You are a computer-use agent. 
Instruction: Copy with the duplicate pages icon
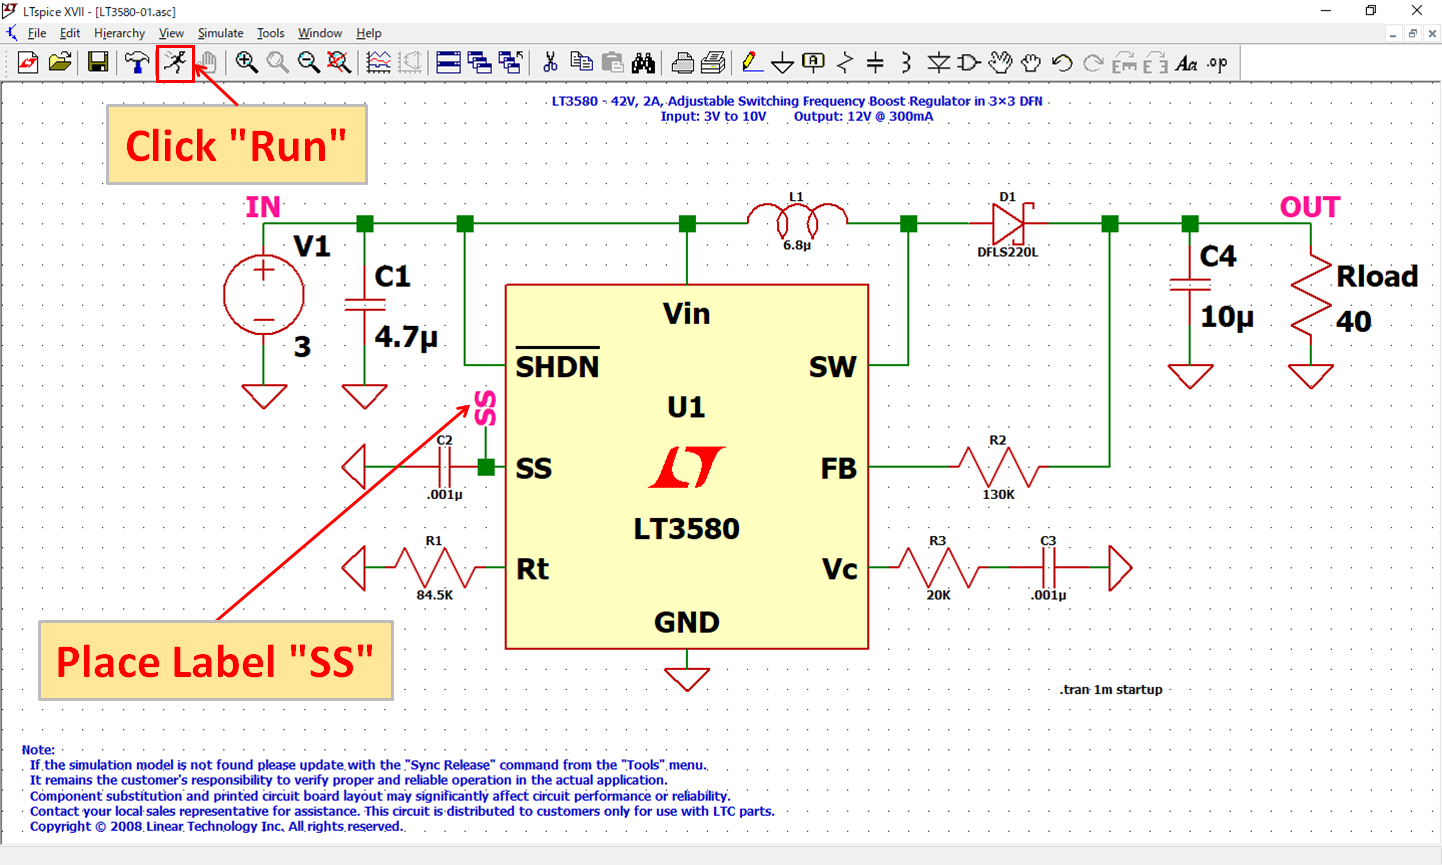[x=581, y=63]
